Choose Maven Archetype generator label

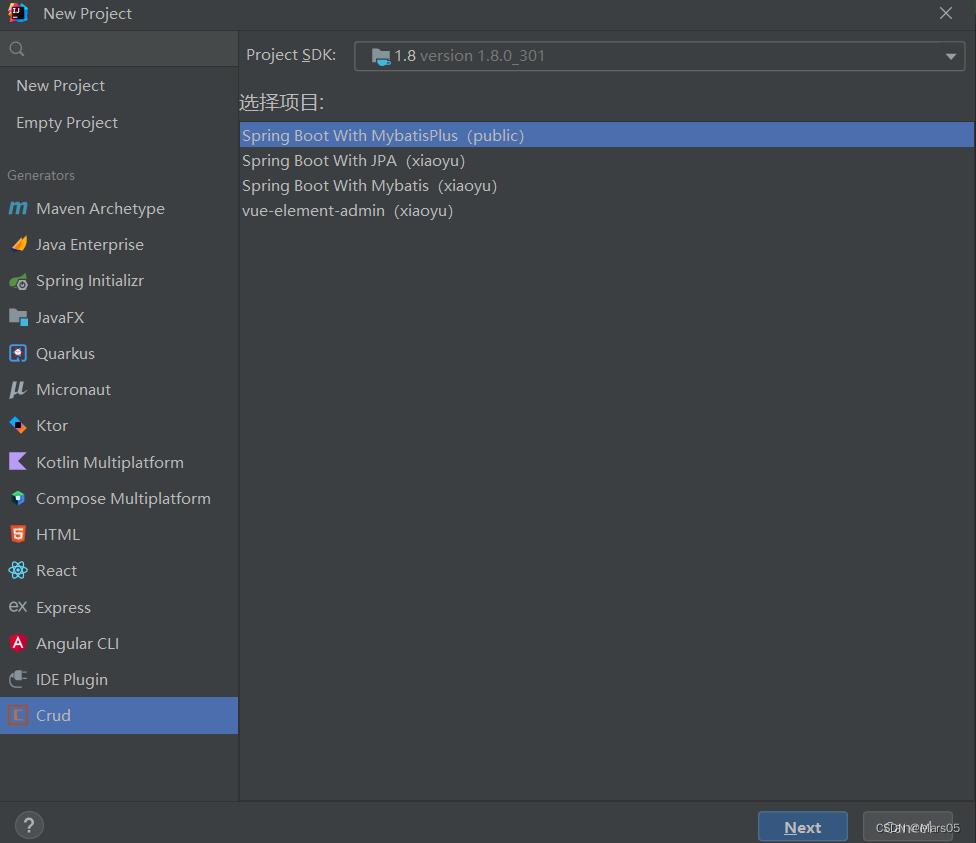point(100,209)
